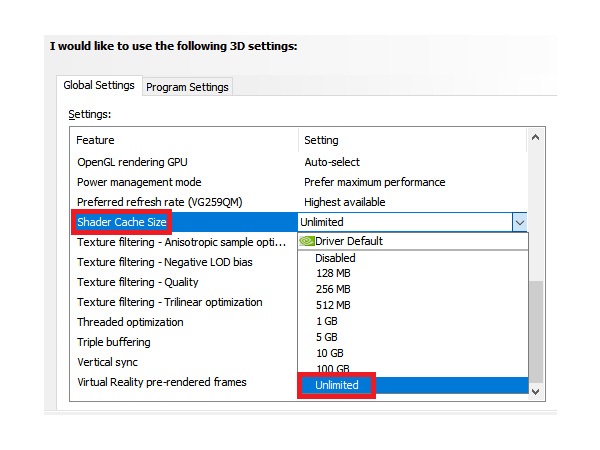600x450 pixels.
Task: Select the Global Settings tab
Action: (99, 86)
